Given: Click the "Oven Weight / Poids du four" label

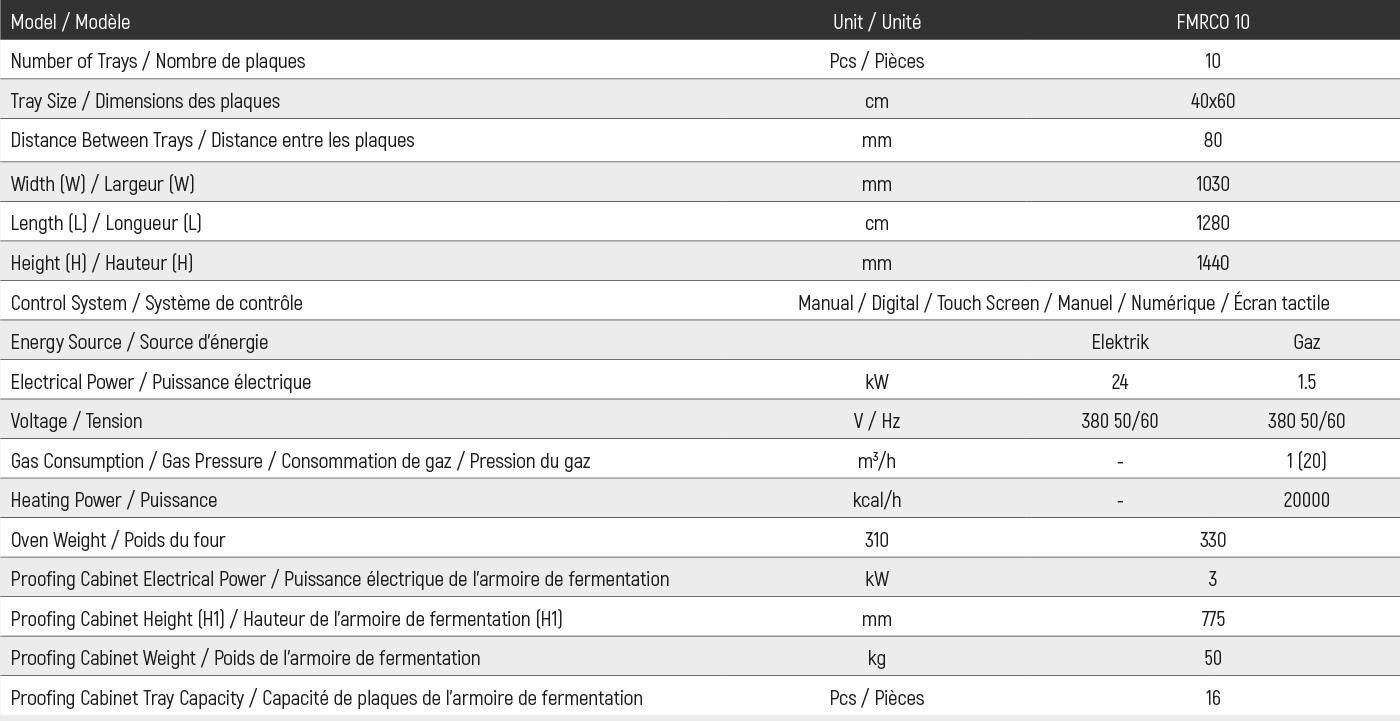Looking at the screenshot, I should (x=118, y=540).
